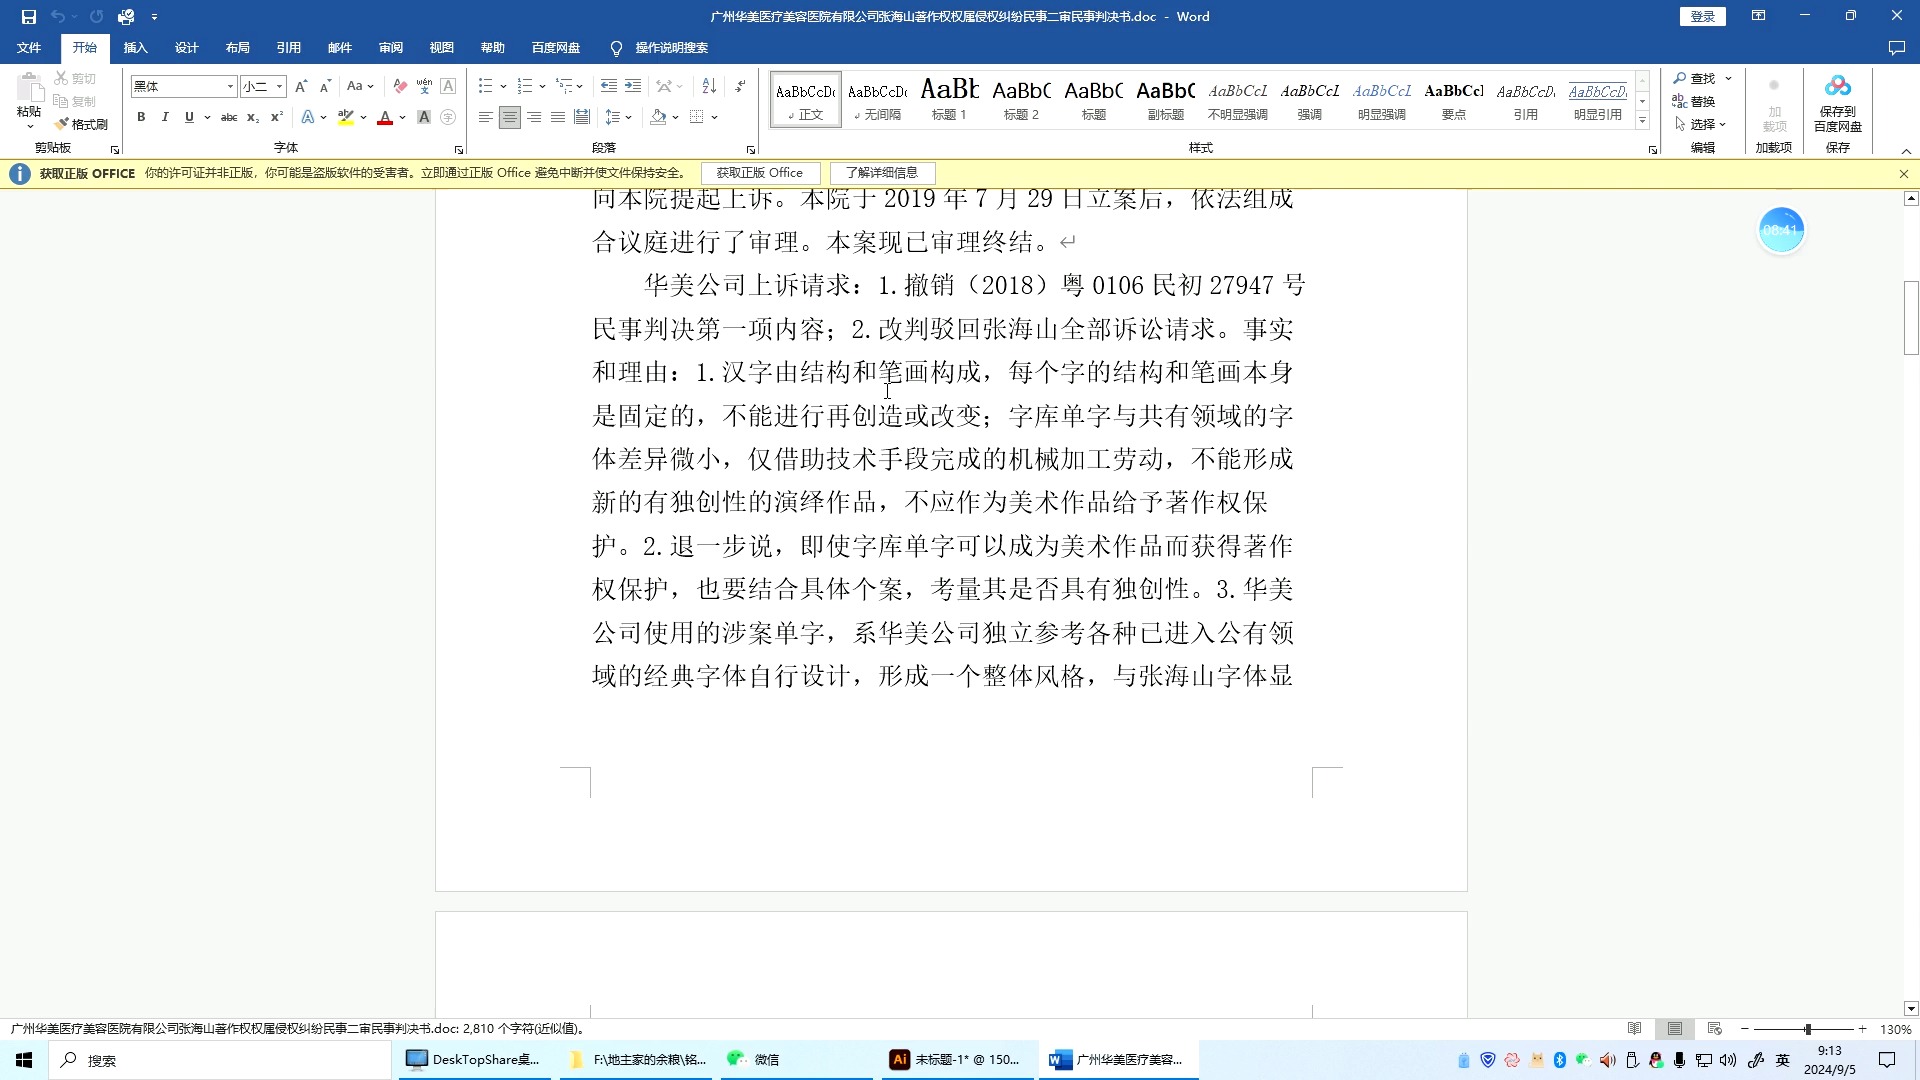Close the license warning bar
The height and width of the screenshot is (1080, 1920).
point(1904,174)
